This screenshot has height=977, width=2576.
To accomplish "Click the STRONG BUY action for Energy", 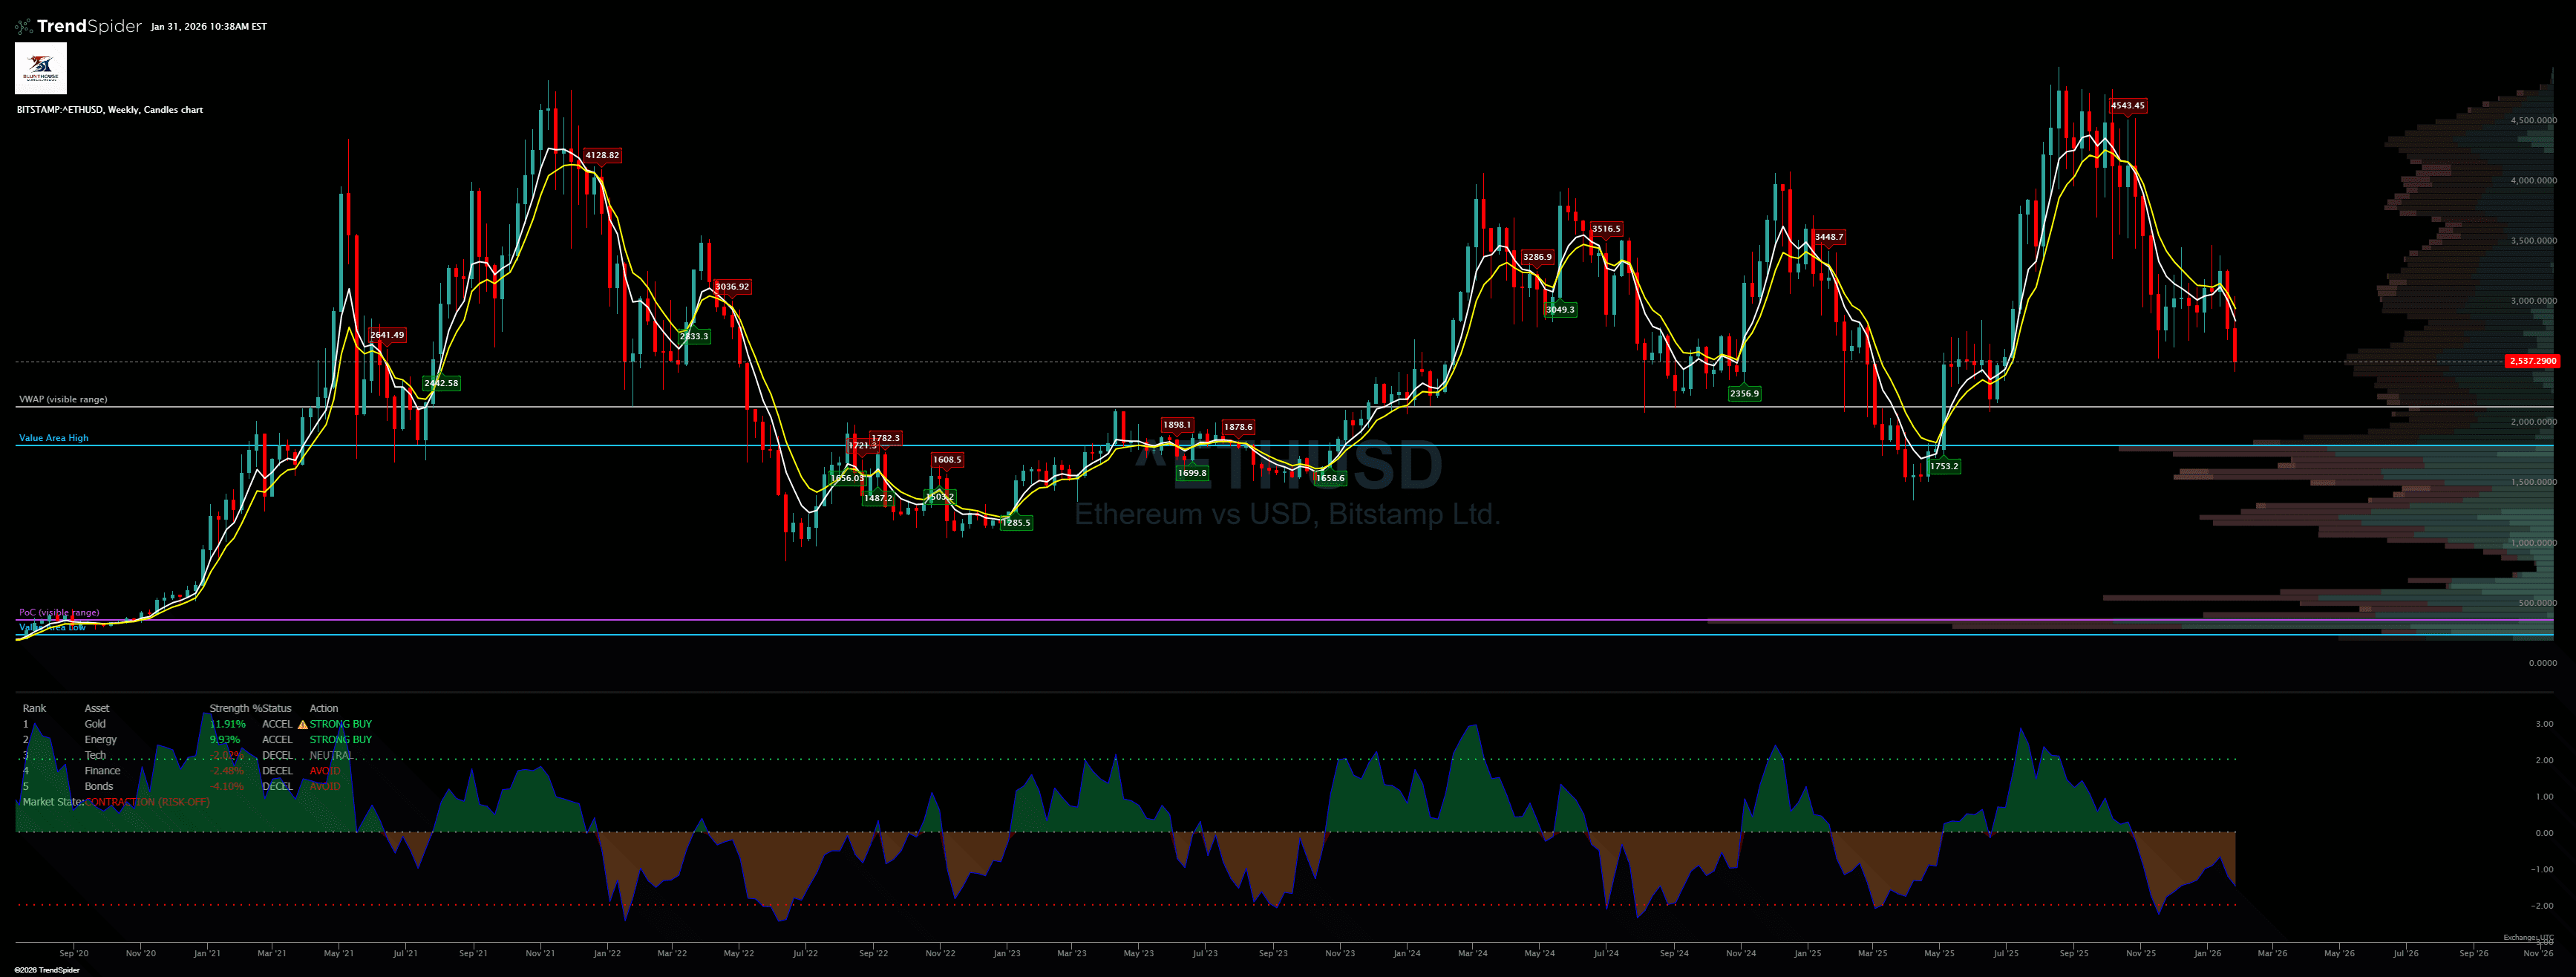I will (340, 740).
